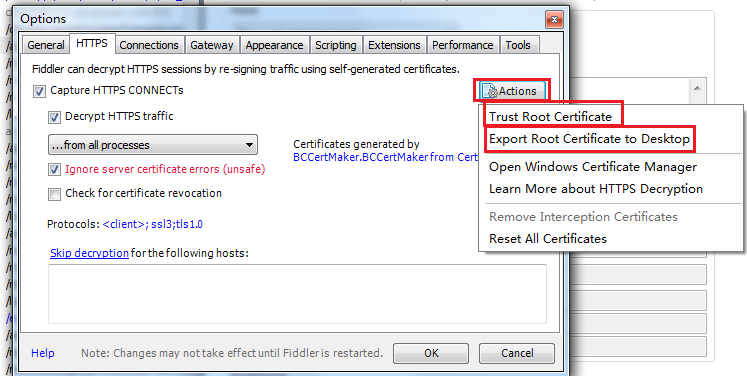Screen dimensions: 747x376
Task: Focus the skip decryption hosts text box
Action: point(297,294)
